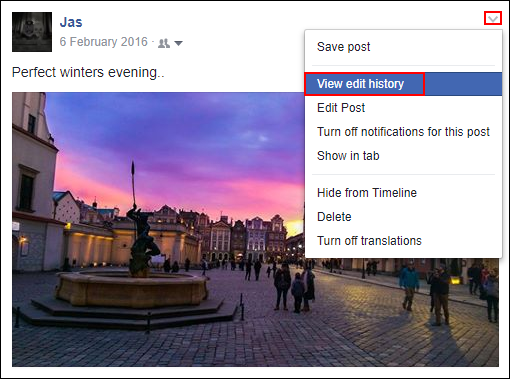Choose Show in tab
Viewport: 510px width, 379px height.
coord(403,156)
